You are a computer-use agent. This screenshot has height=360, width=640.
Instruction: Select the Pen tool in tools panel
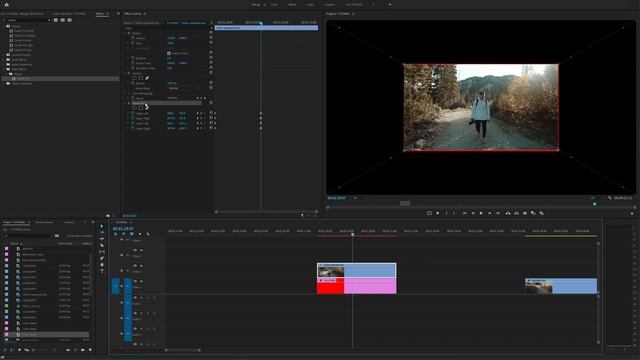(x=102, y=258)
